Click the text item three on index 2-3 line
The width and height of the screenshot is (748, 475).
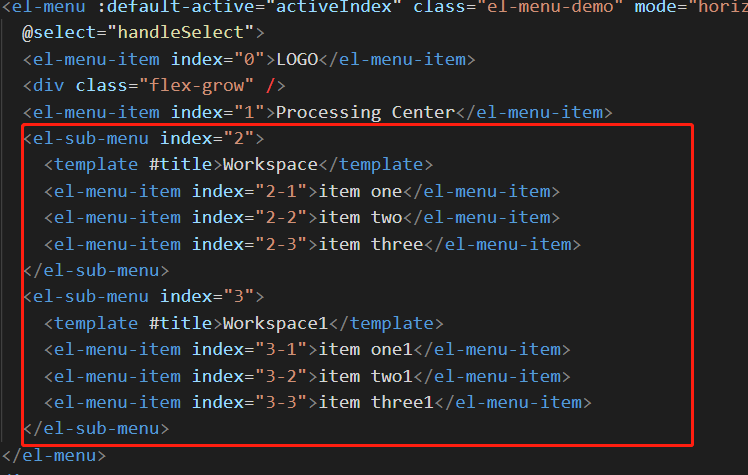pos(371,244)
